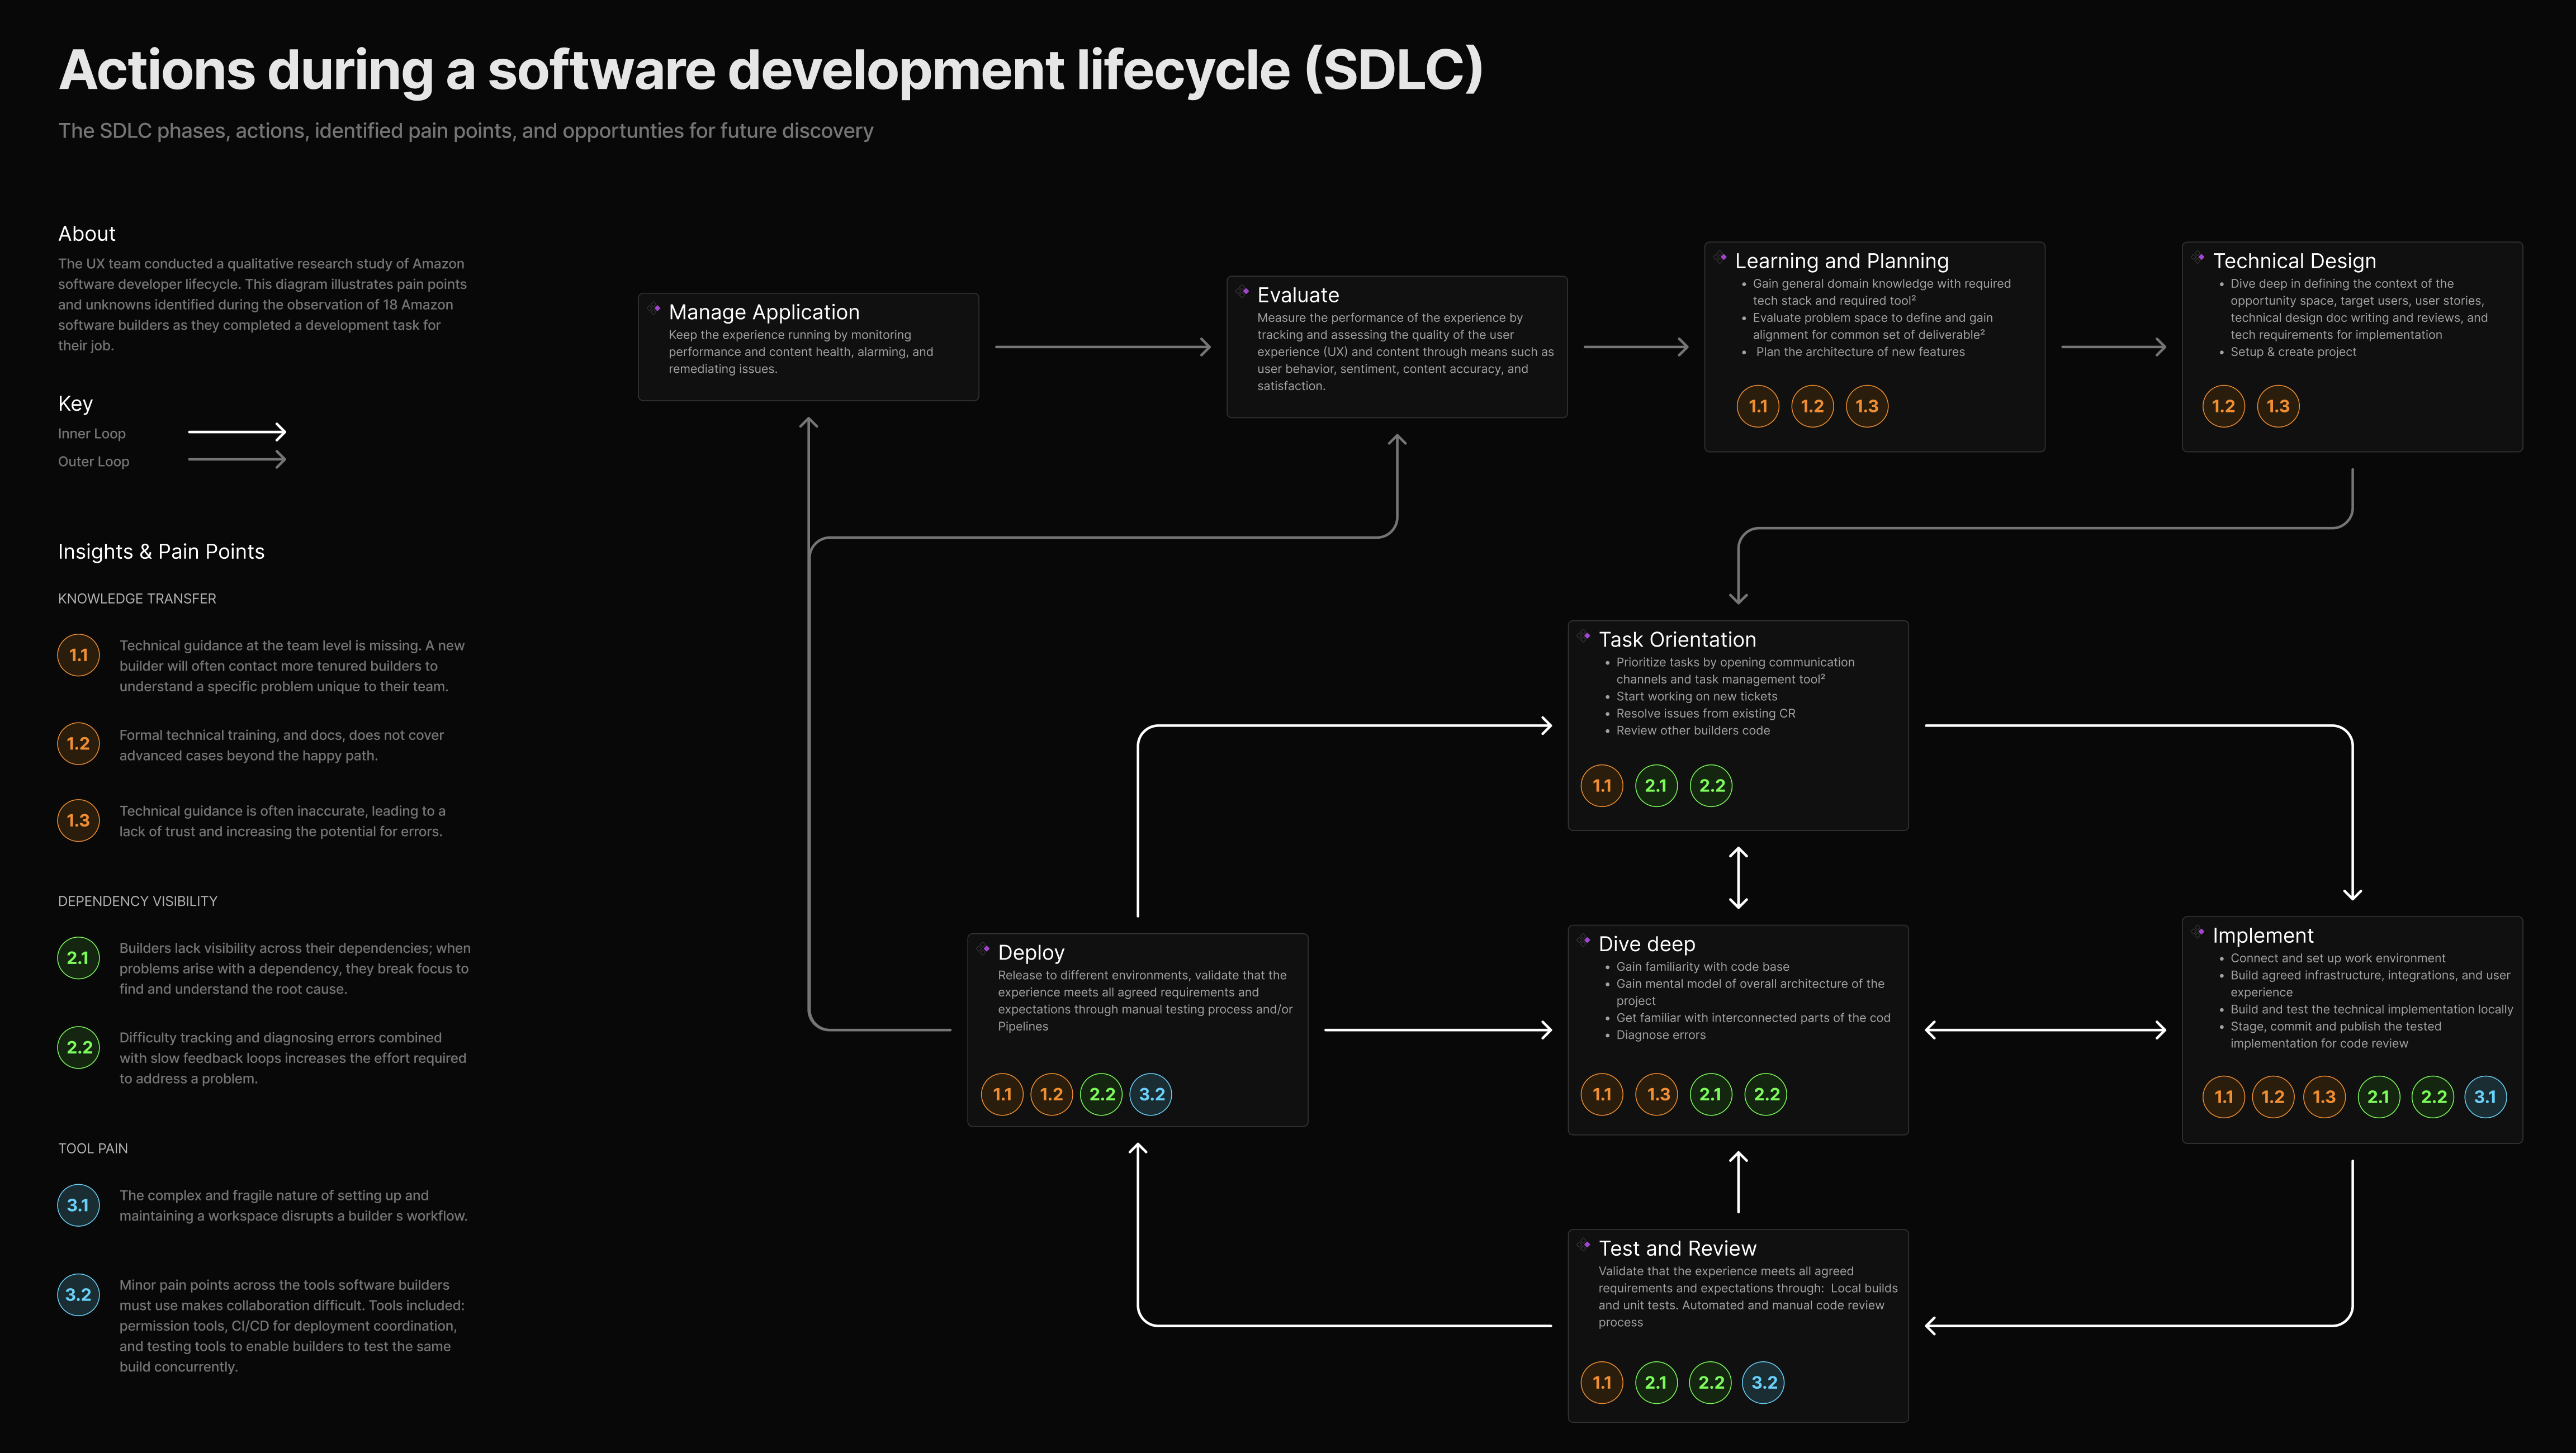Click the TOOL PAIN section label
2576x1453 pixels.
click(93, 1149)
